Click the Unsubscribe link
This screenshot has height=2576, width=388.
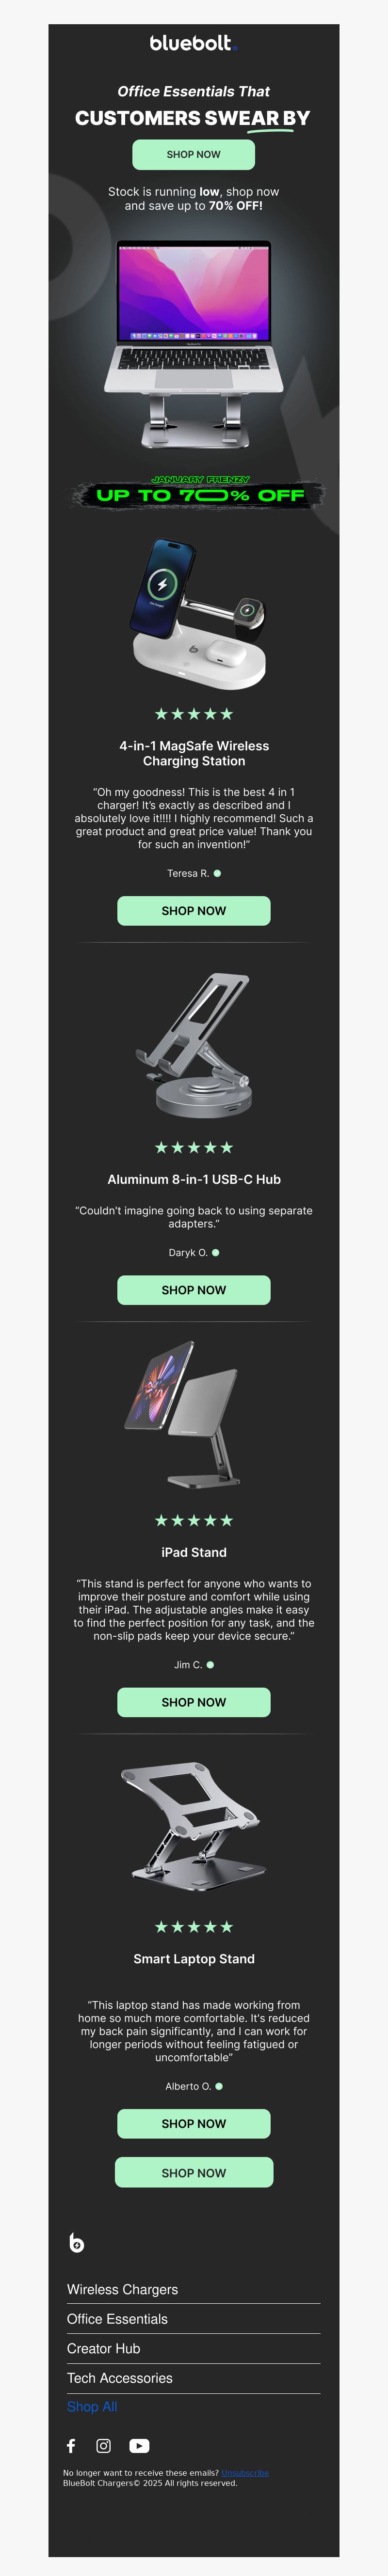click(245, 2472)
